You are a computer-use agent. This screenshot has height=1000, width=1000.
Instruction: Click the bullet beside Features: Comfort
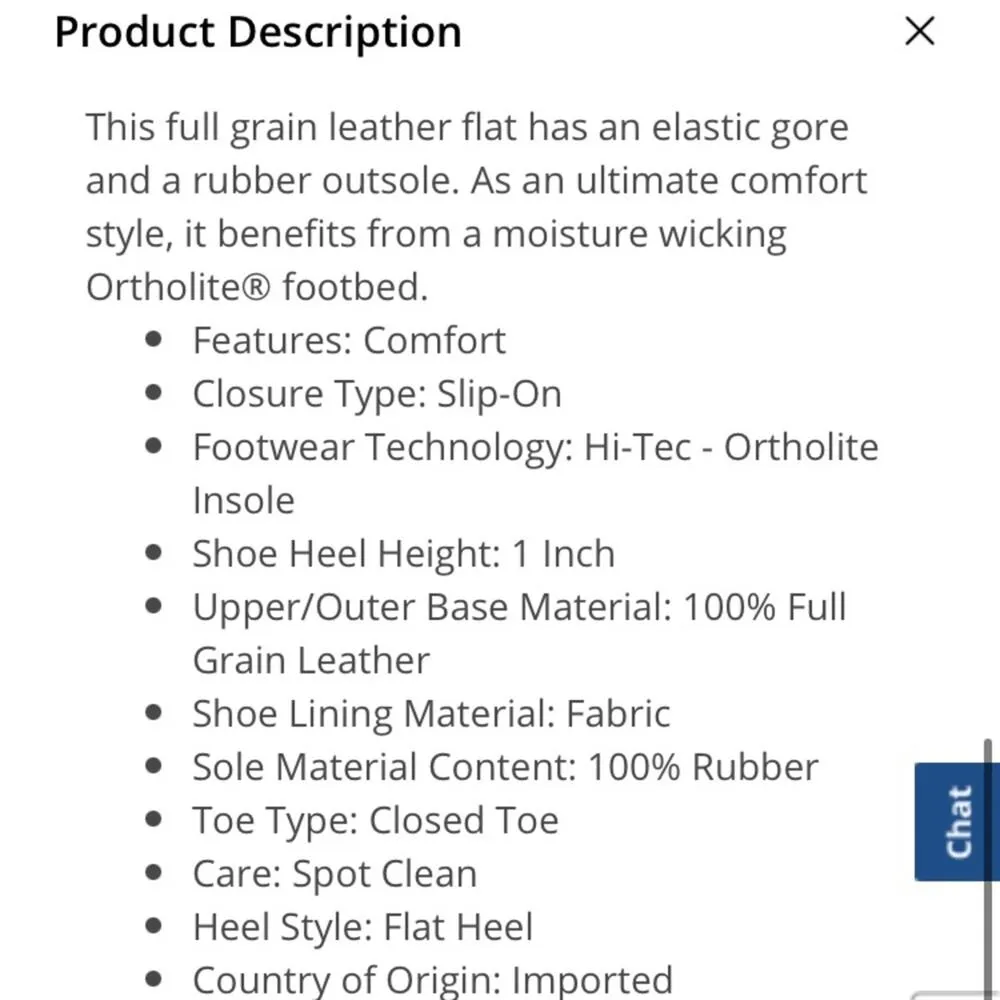[153, 340]
